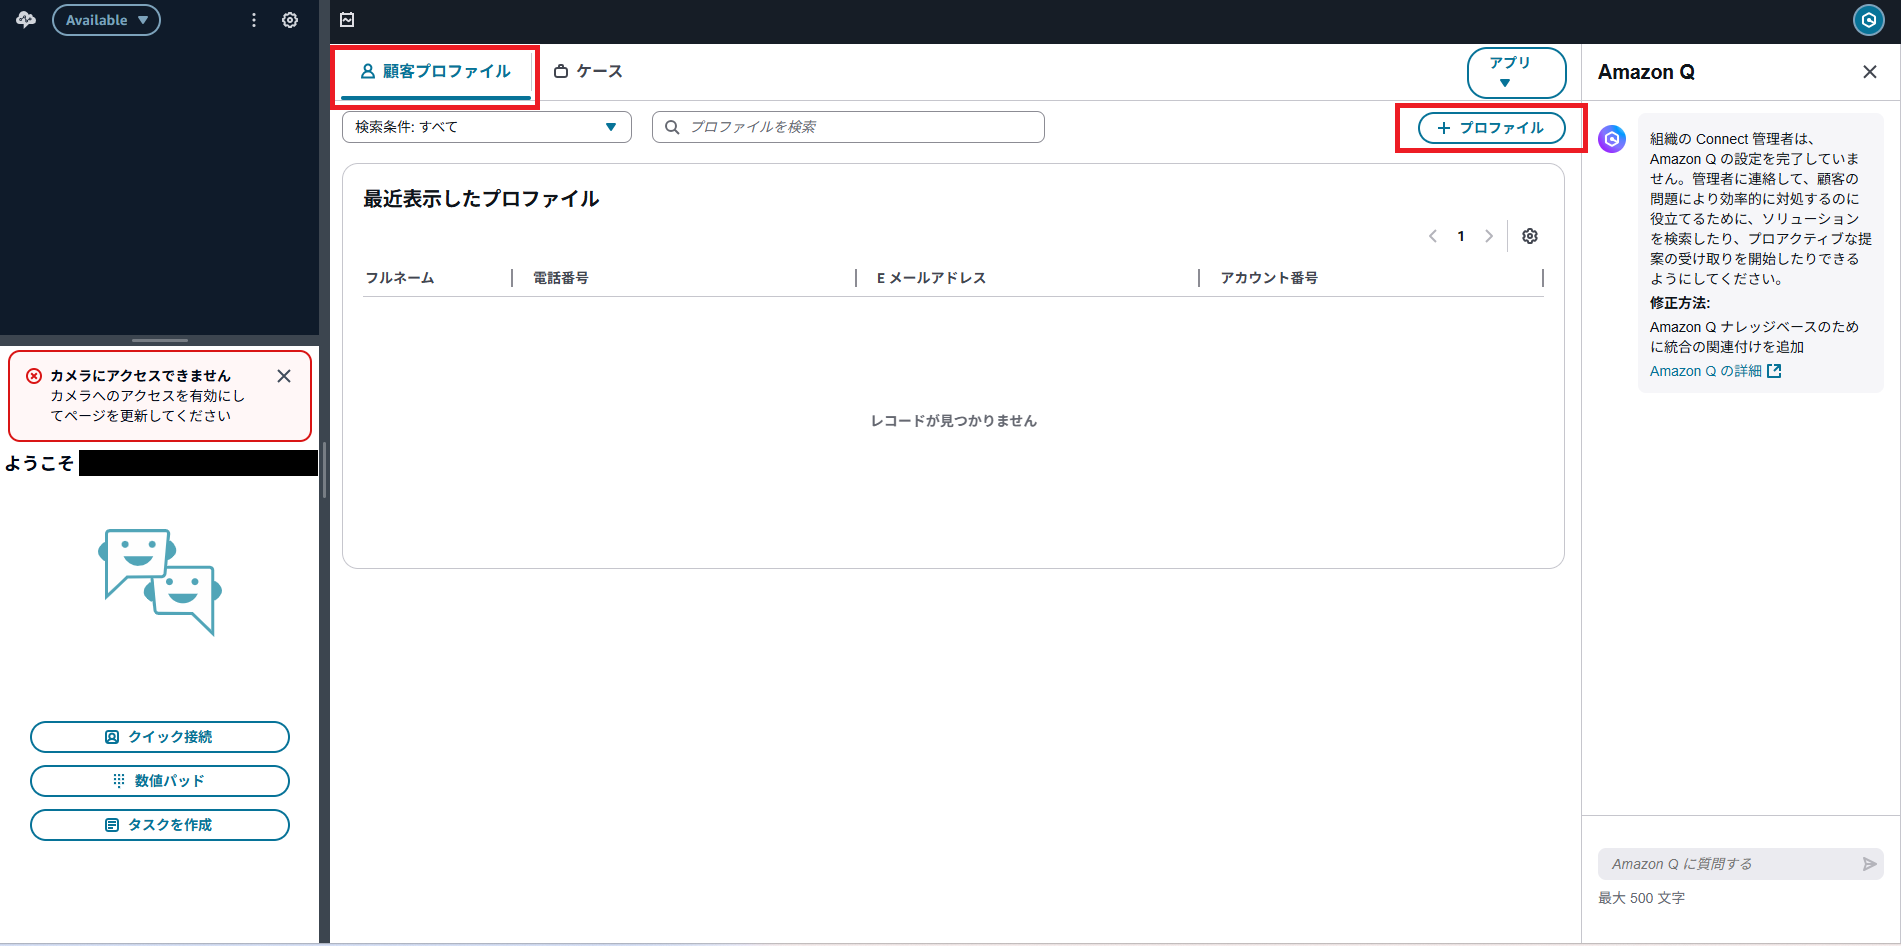This screenshot has height=946, width=1901.
Task: Open the three-dot more options menu
Action: point(254,20)
